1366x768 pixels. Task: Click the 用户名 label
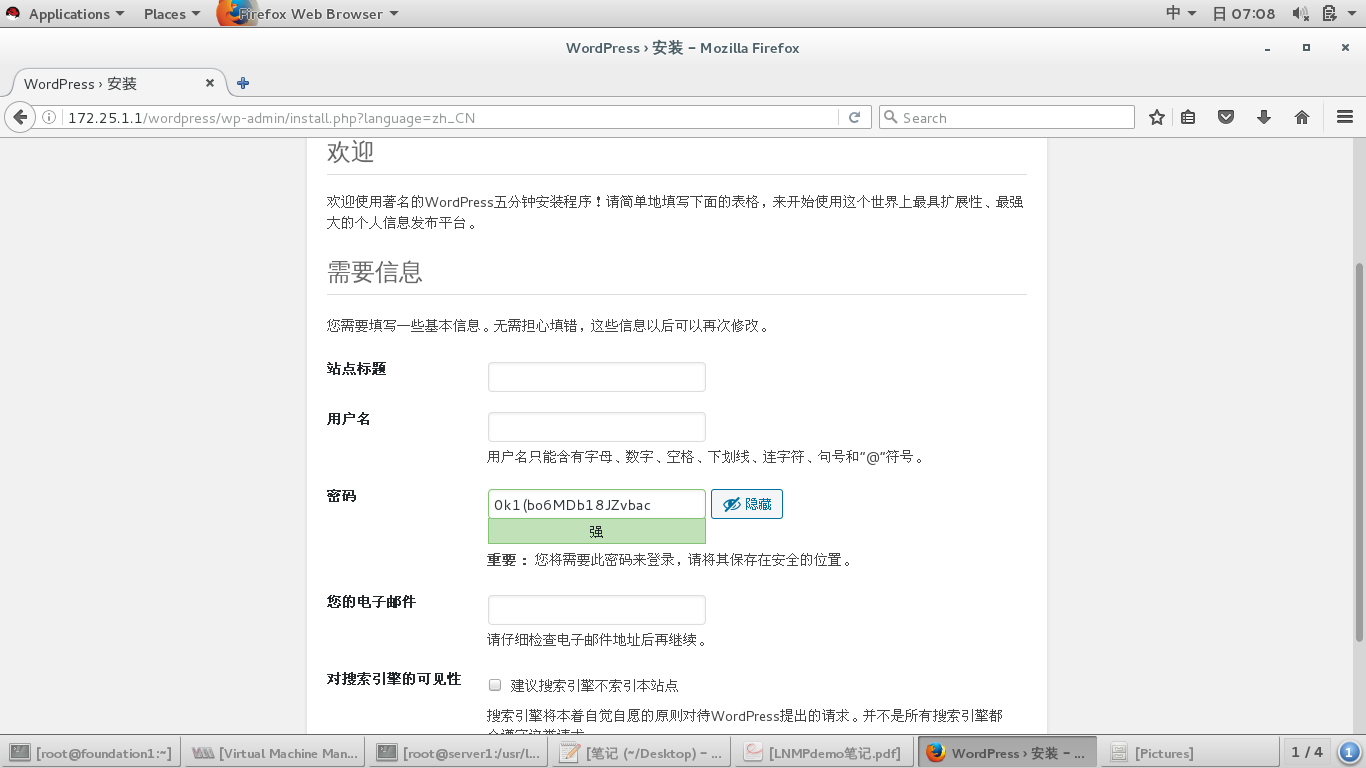click(349, 419)
